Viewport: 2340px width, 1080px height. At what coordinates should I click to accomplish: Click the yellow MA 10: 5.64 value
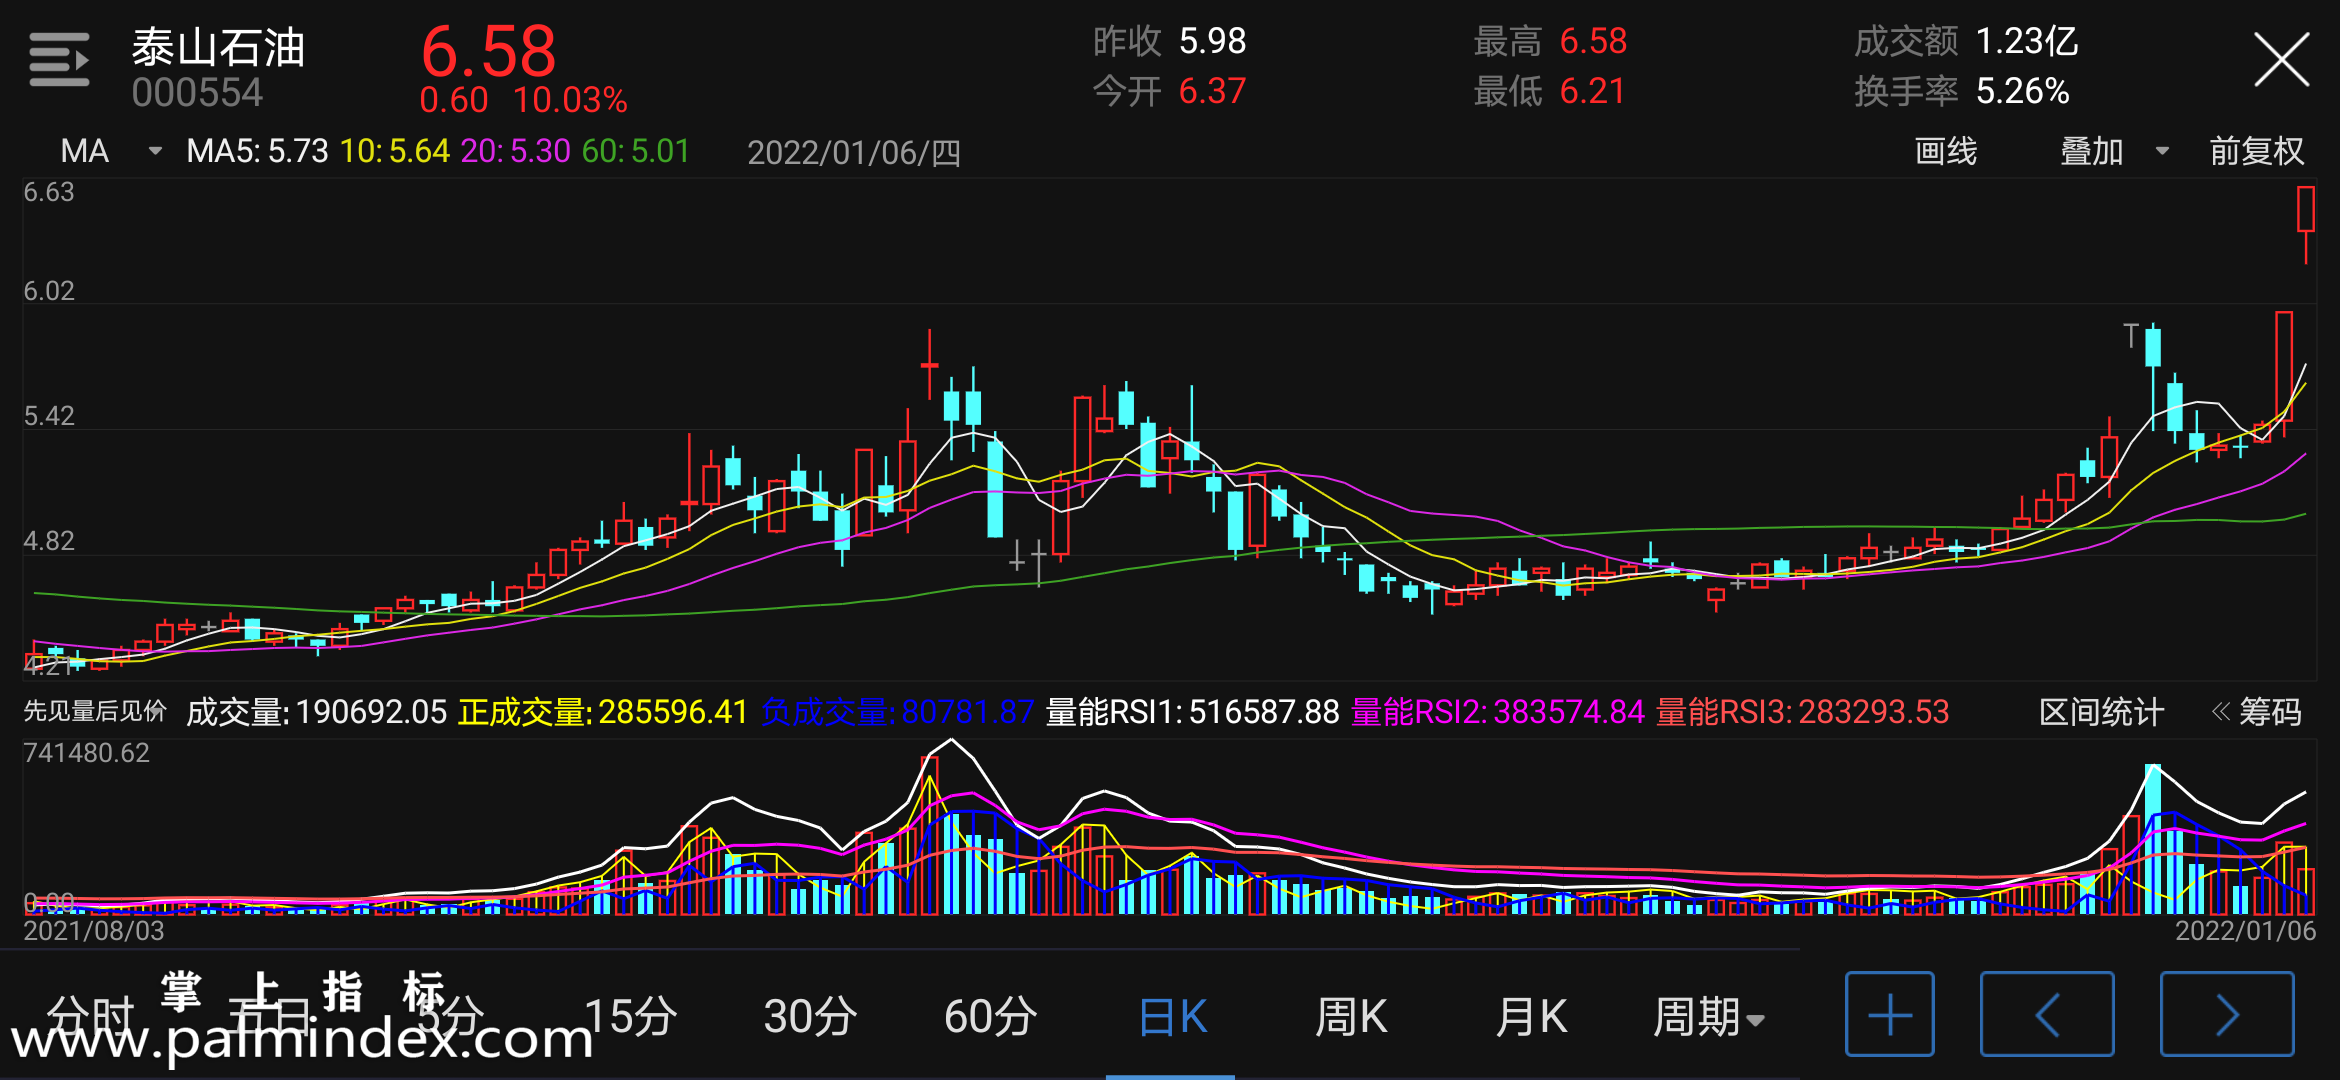(x=395, y=151)
